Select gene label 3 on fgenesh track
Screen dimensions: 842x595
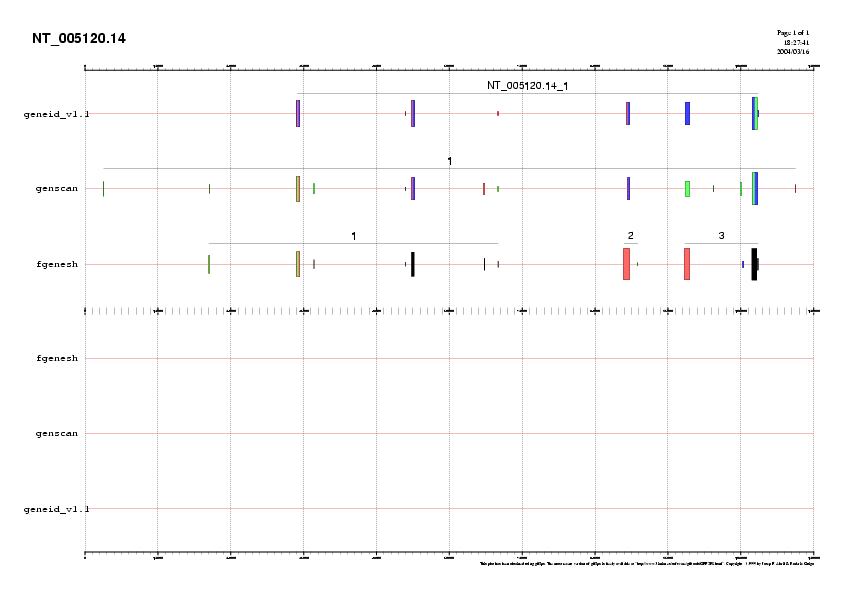(x=721, y=236)
